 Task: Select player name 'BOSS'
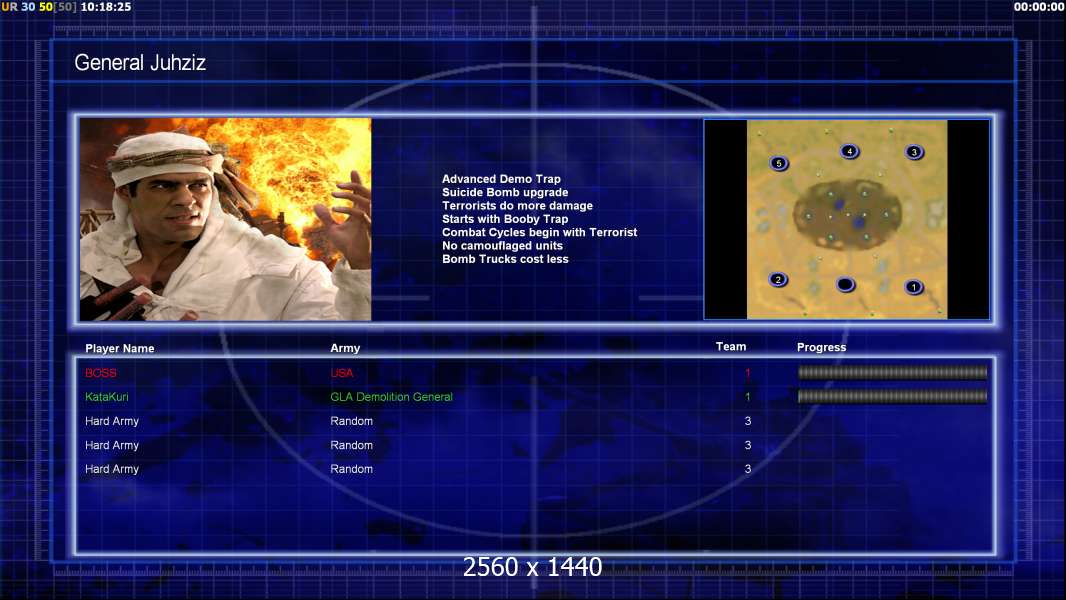pos(101,373)
